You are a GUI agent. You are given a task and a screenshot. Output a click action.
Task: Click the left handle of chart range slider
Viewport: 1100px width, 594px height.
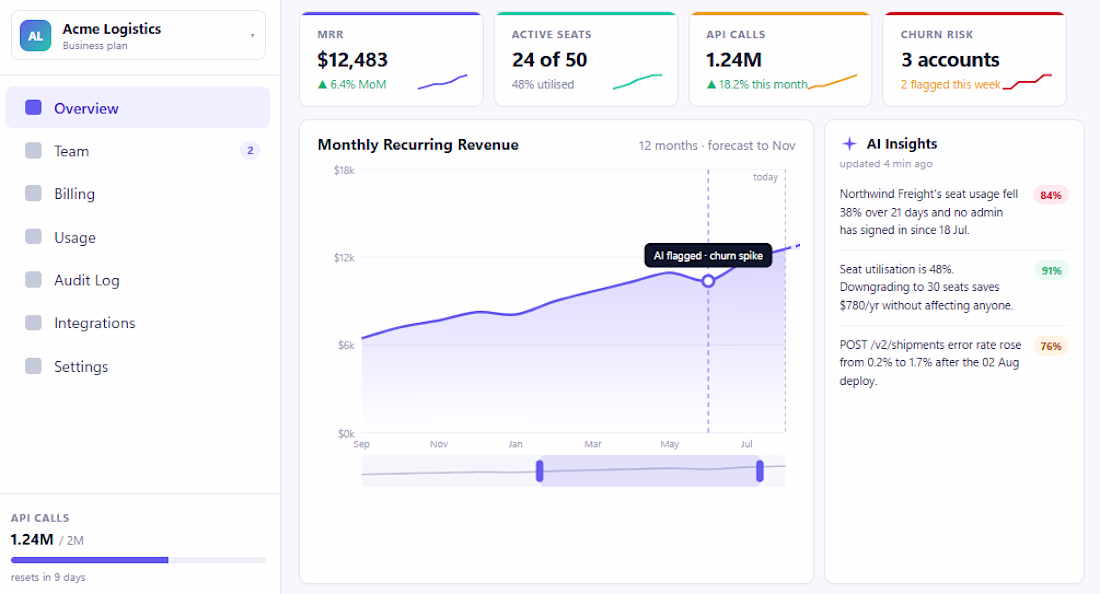tap(539, 471)
